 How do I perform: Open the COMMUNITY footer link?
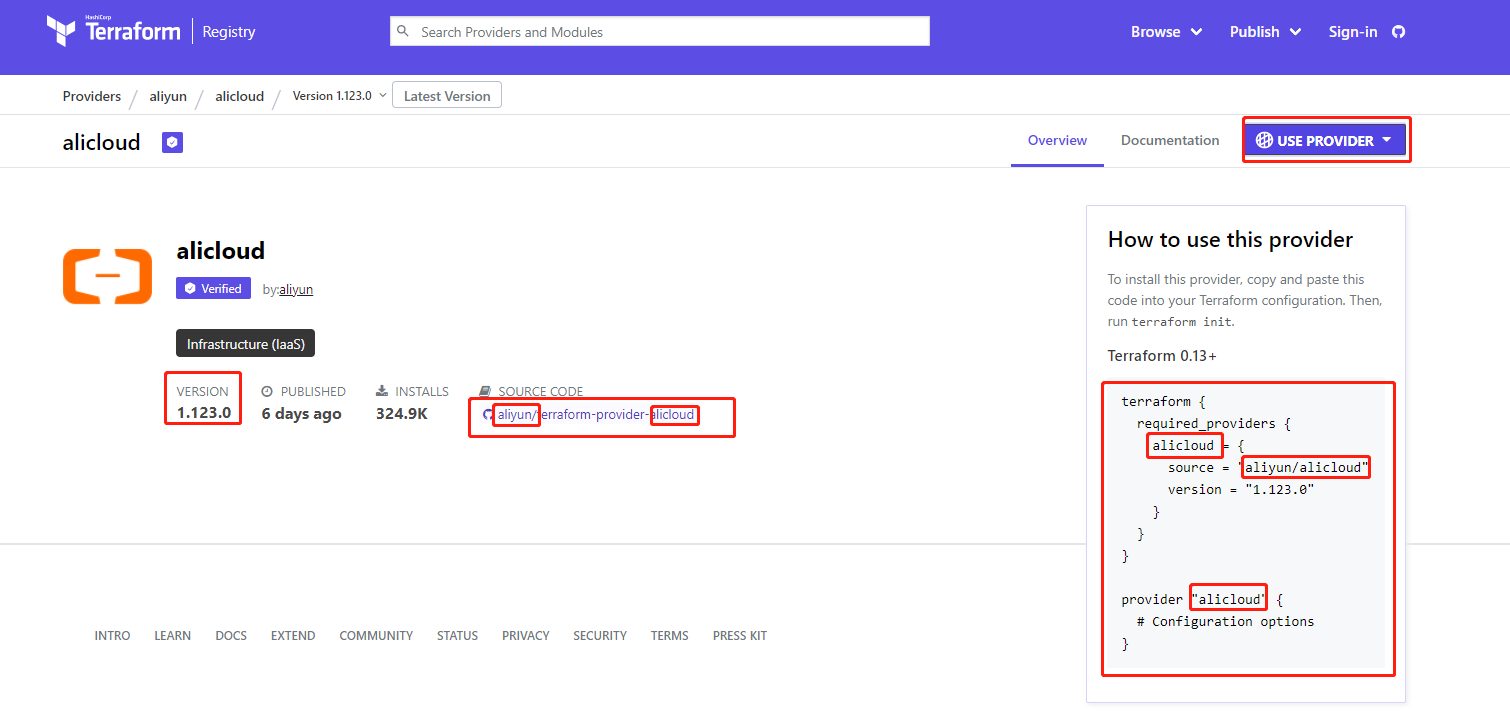pos(376,635)
